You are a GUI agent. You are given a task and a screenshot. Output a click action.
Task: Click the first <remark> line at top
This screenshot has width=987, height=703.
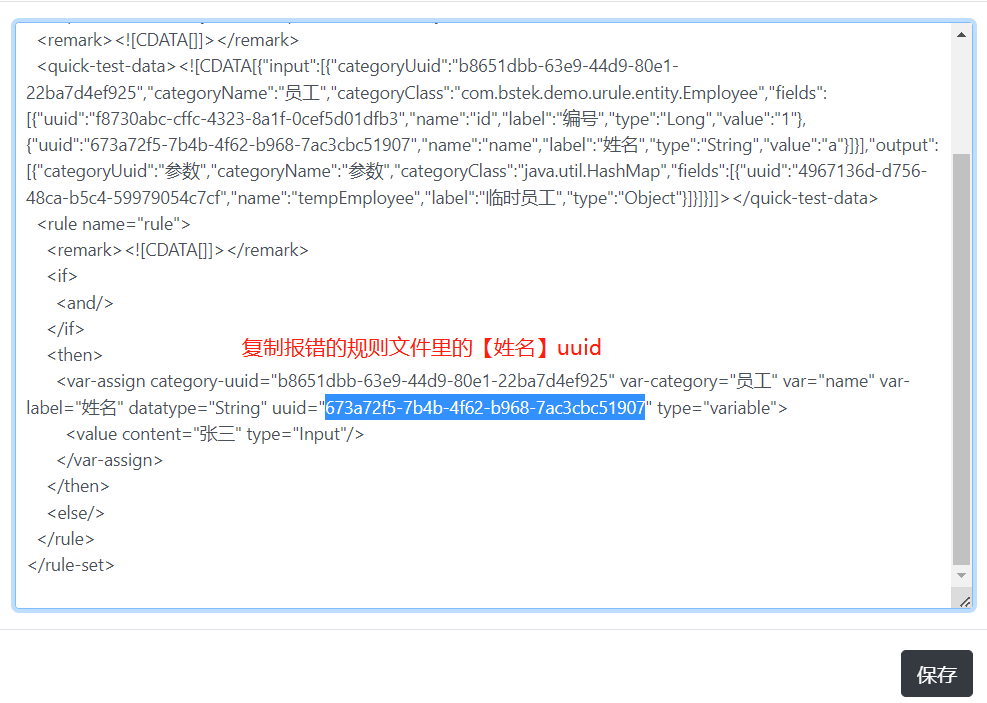168,40
